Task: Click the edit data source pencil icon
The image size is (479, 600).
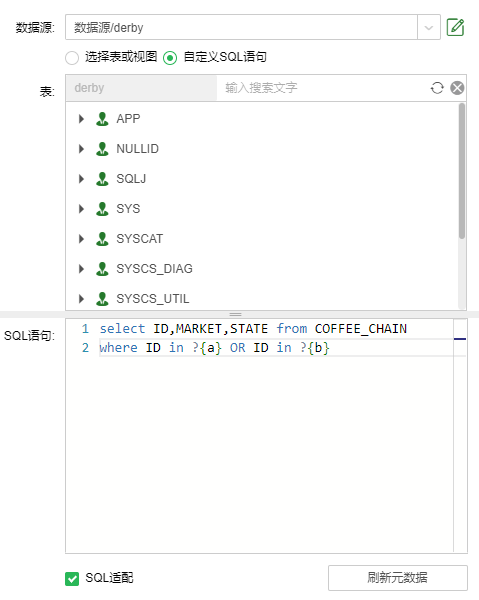Action: (x=455, y=27)
